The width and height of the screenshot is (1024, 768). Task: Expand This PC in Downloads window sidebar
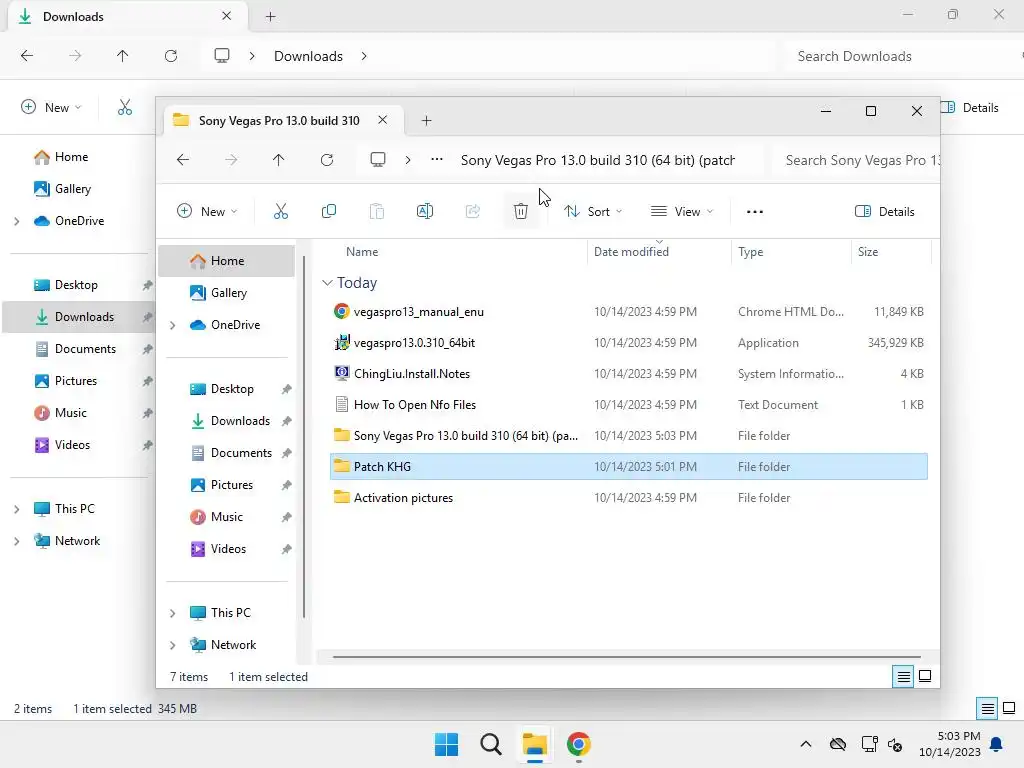pyautogui.click(x=17, y=509)
